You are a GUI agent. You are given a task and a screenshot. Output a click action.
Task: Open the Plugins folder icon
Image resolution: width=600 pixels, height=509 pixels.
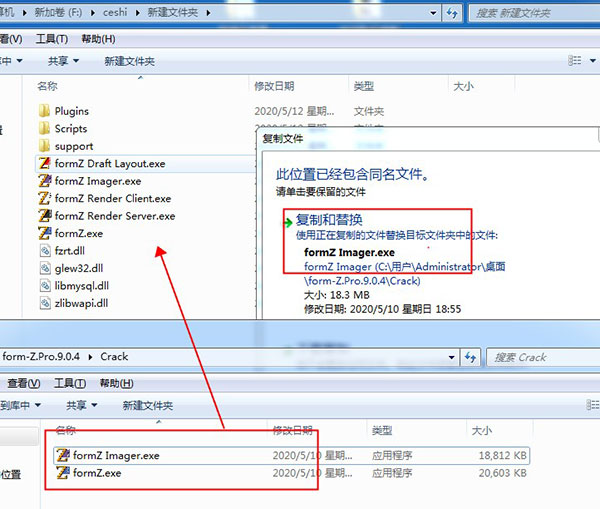44,111
